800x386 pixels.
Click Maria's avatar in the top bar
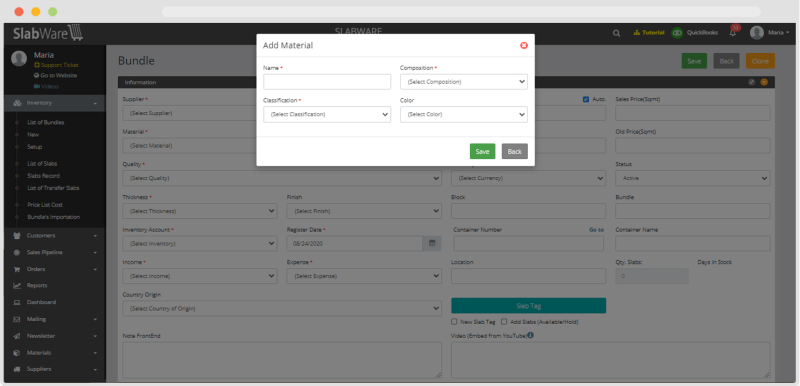click(757, 33)
